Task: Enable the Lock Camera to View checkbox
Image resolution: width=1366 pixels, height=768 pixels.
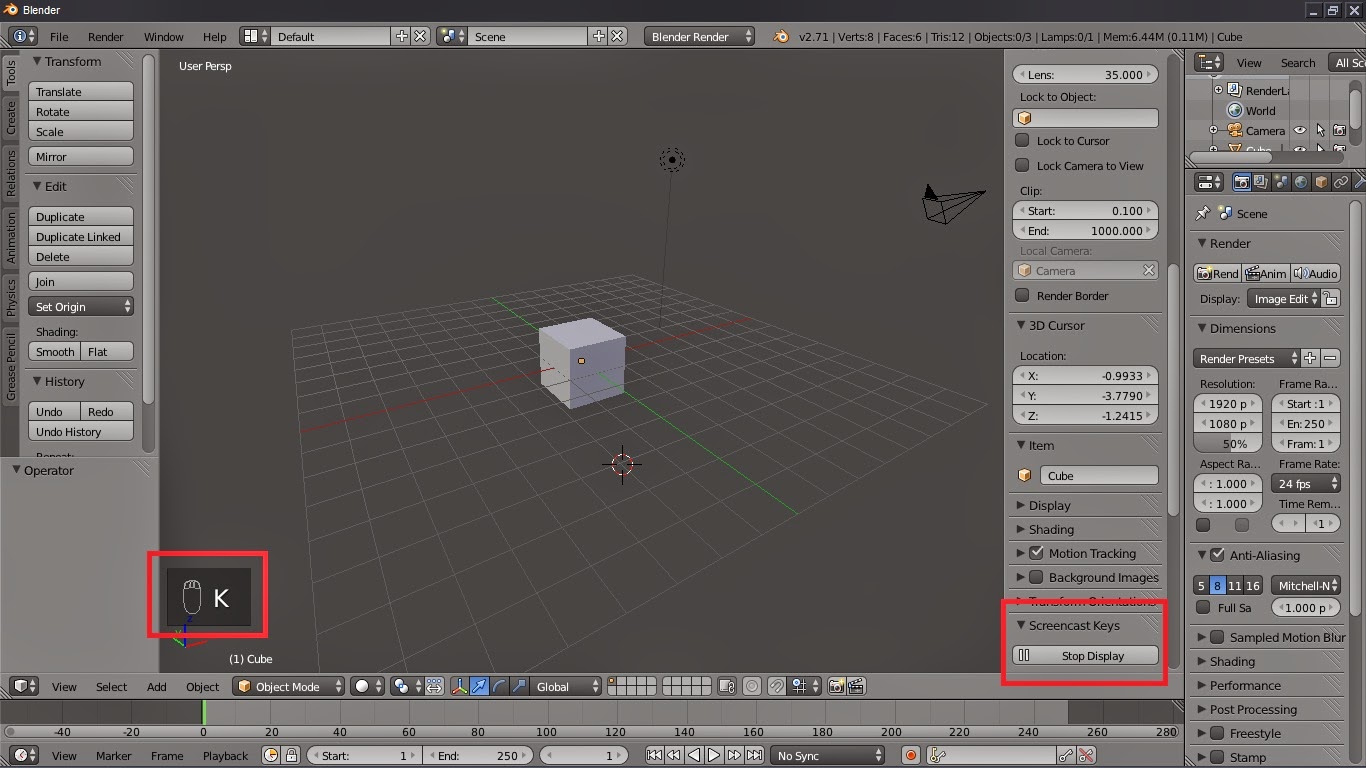Action: click(1022, 166)
